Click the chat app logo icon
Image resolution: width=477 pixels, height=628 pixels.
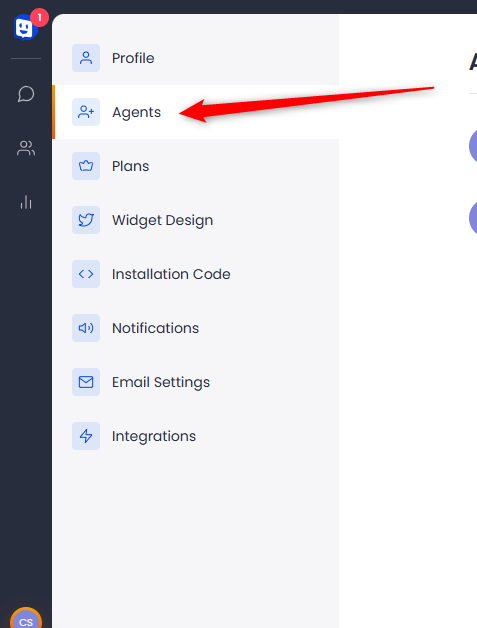pos(25,28)
